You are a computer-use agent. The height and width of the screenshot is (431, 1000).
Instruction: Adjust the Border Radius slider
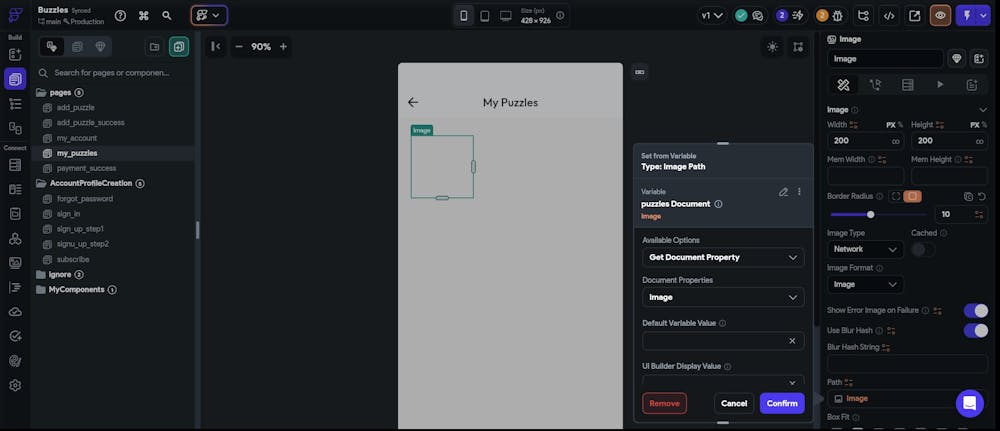pos(871,214)
